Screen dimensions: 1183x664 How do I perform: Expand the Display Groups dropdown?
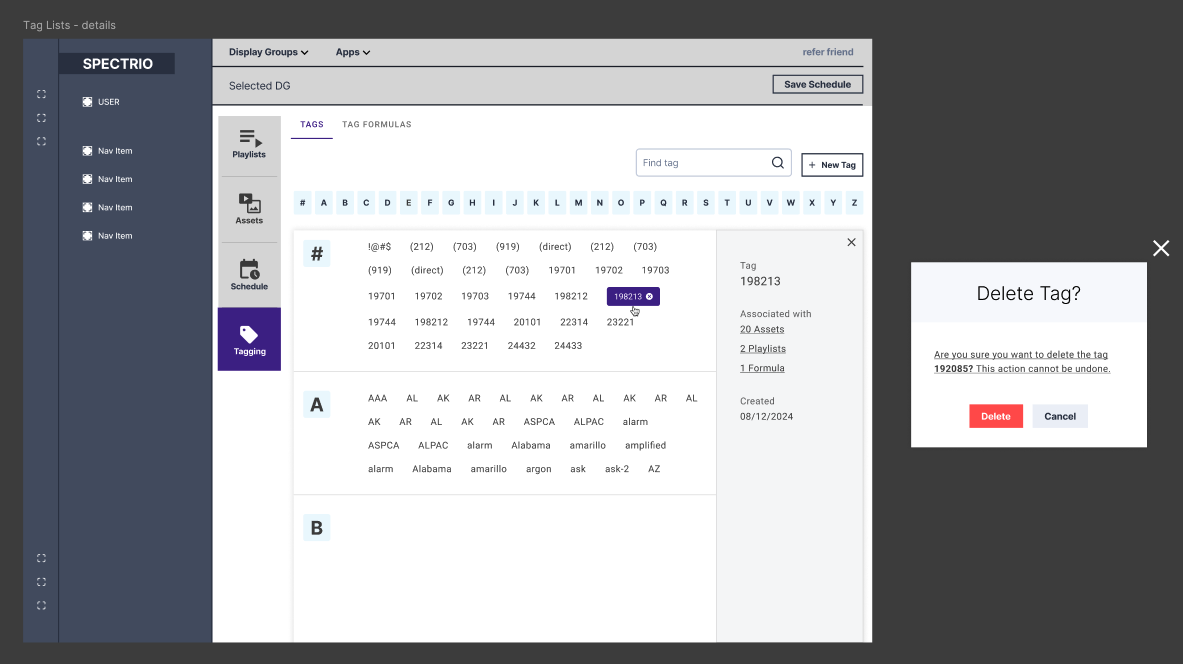(268, 52)
